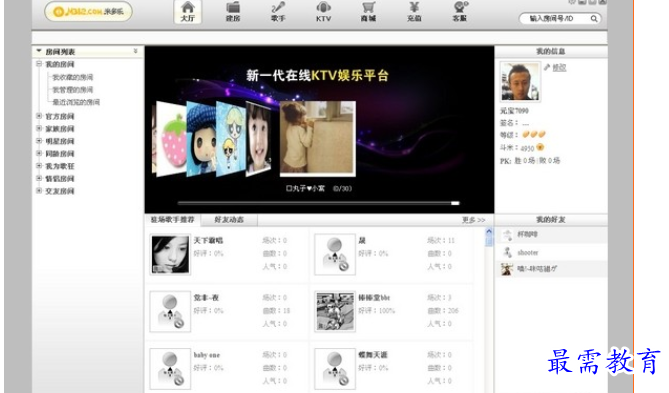669x393 pixels.
Task: Click default avatar of singer 觉非~夜
Action: [170, 311]
